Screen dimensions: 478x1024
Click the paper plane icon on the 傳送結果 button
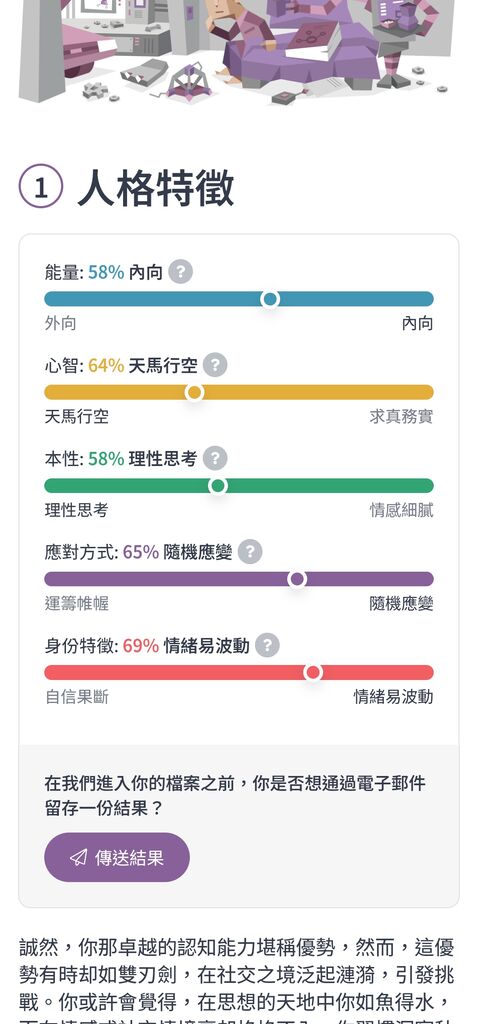pos(78,857)
